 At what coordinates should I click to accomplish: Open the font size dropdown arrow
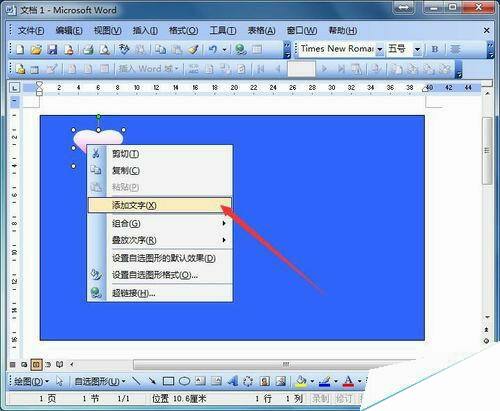click(x=417, y=50)
